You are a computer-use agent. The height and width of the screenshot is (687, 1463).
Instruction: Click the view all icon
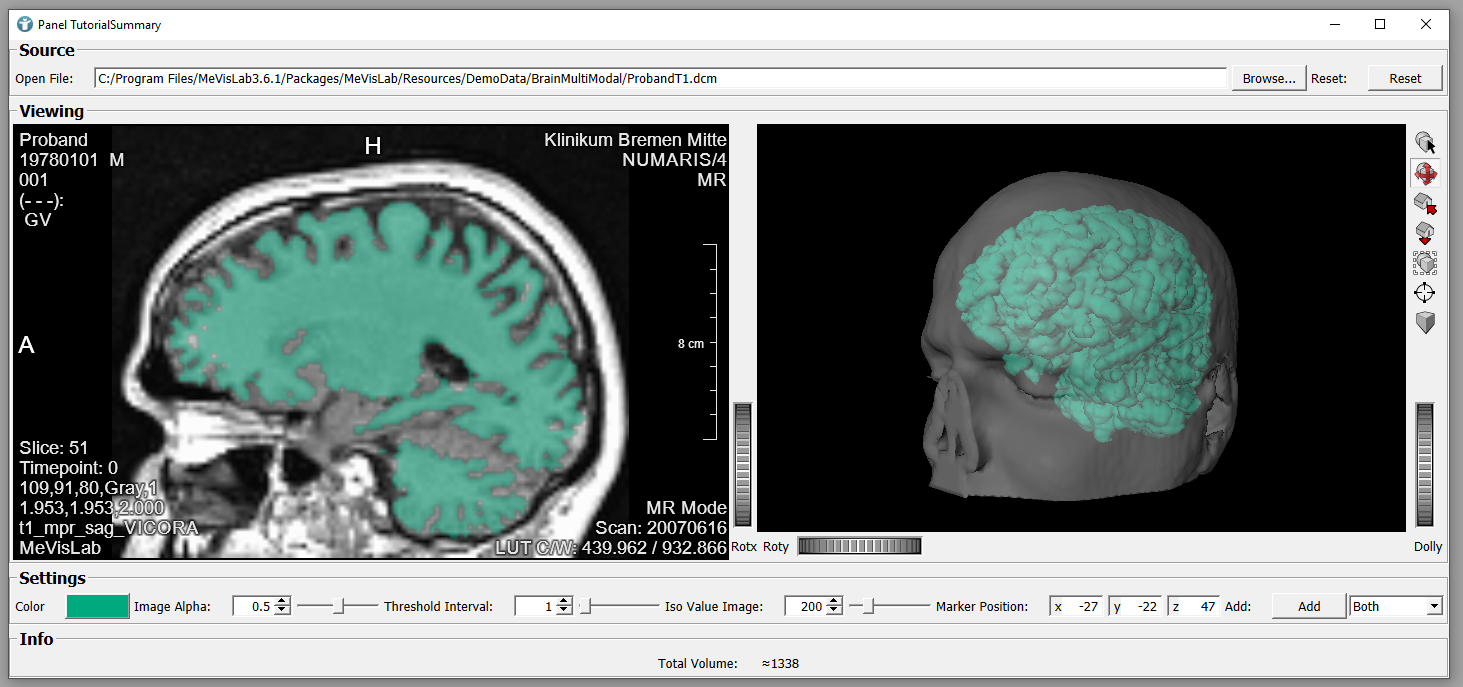click(x=1425, y=263)
